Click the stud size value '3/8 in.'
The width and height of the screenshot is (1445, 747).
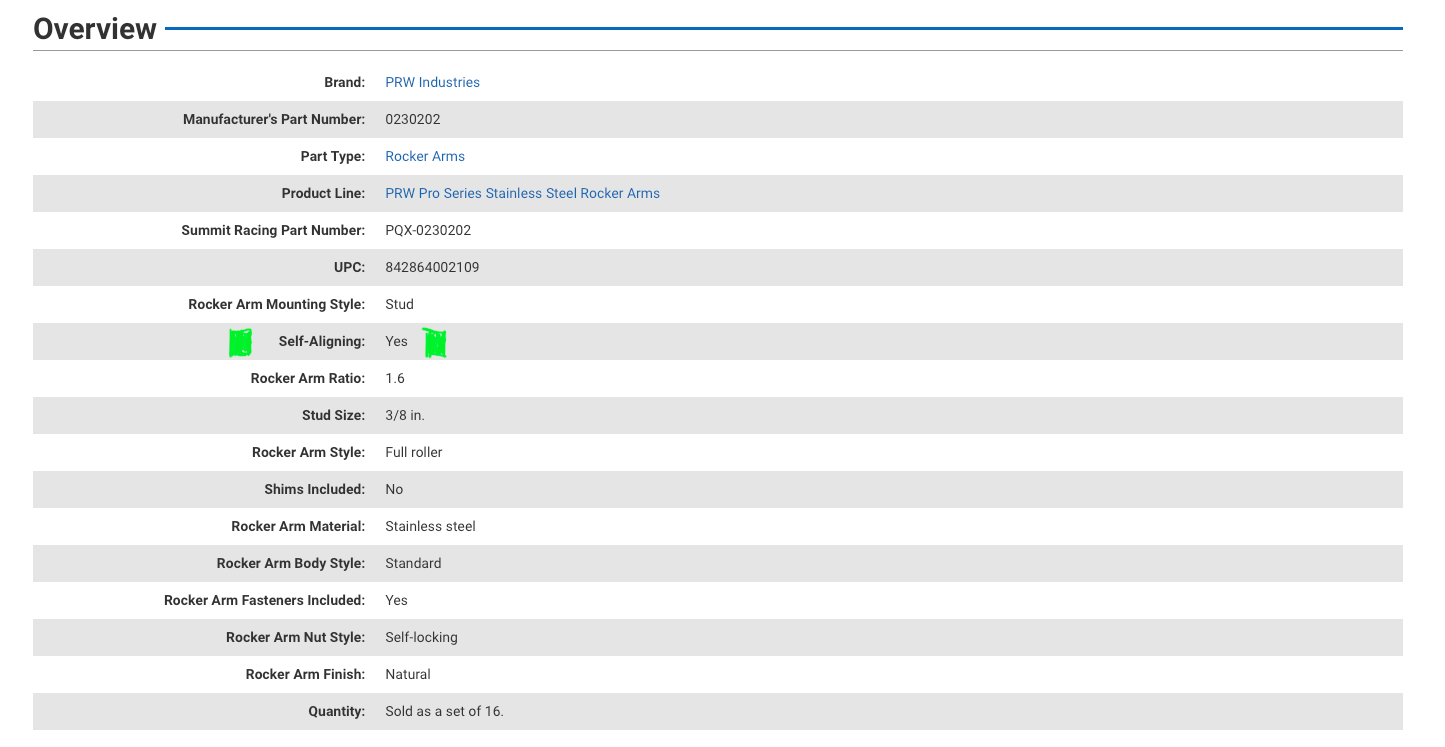pyautogui.click(x=405, y=415)
